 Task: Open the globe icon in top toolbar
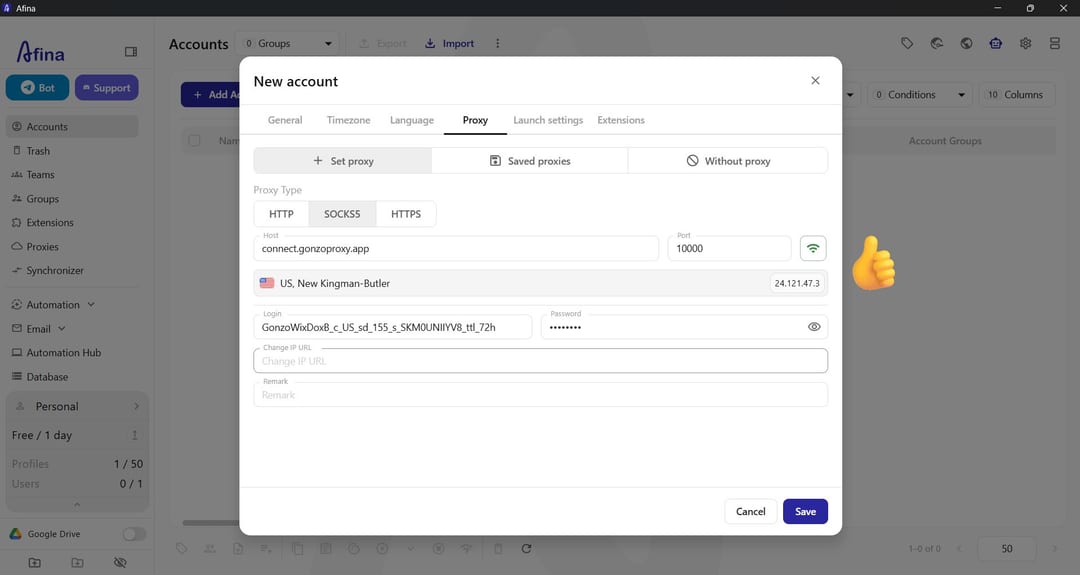tap(966, 43)
